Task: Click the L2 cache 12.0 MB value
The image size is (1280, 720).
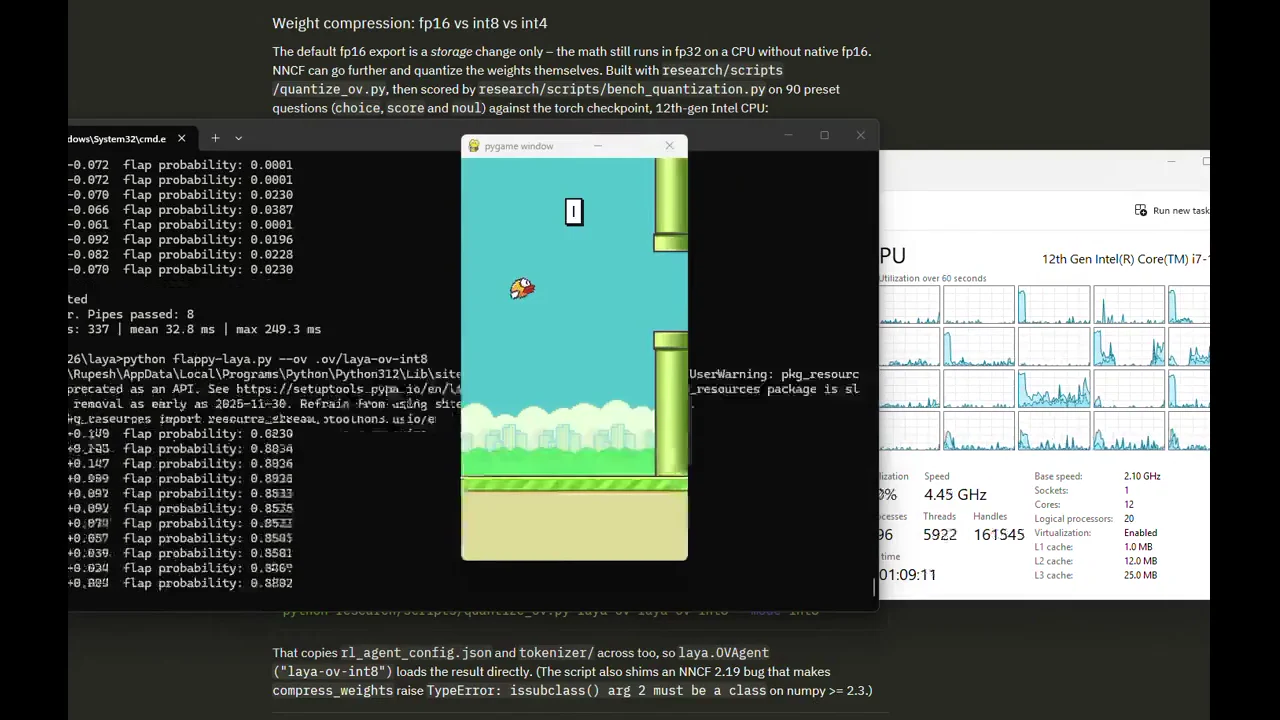Action: (x=1140, y=561)
